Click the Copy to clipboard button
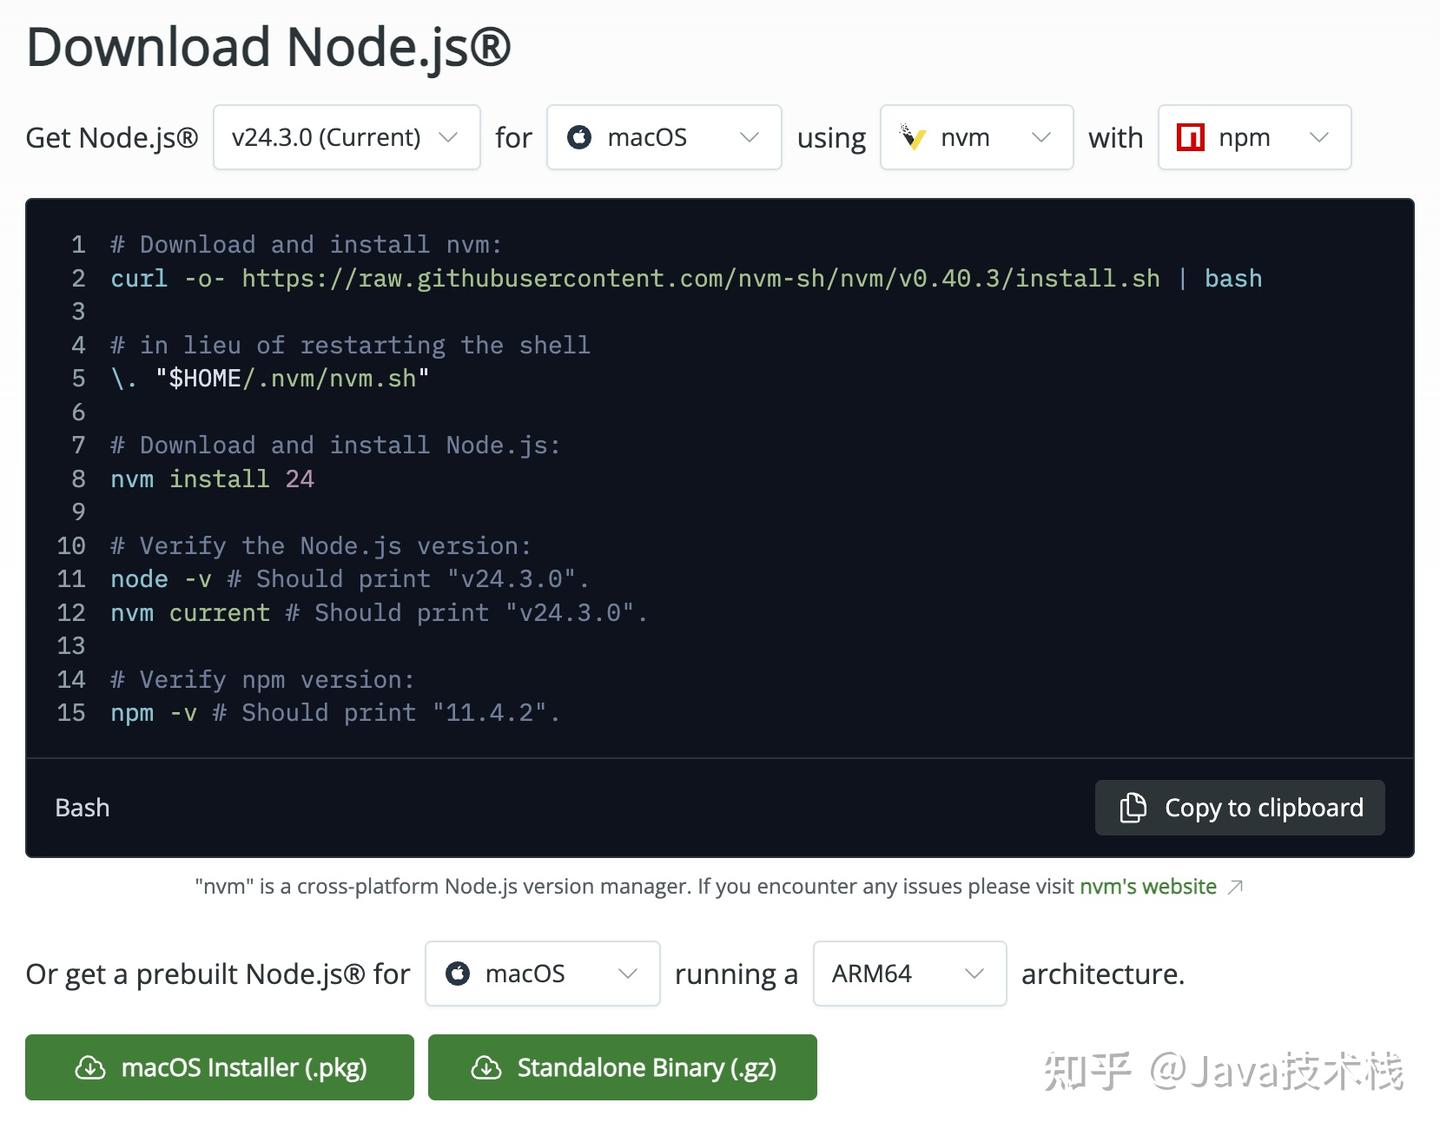Viewport: 1440px width, 1129px height. [x=1240, y=807]
